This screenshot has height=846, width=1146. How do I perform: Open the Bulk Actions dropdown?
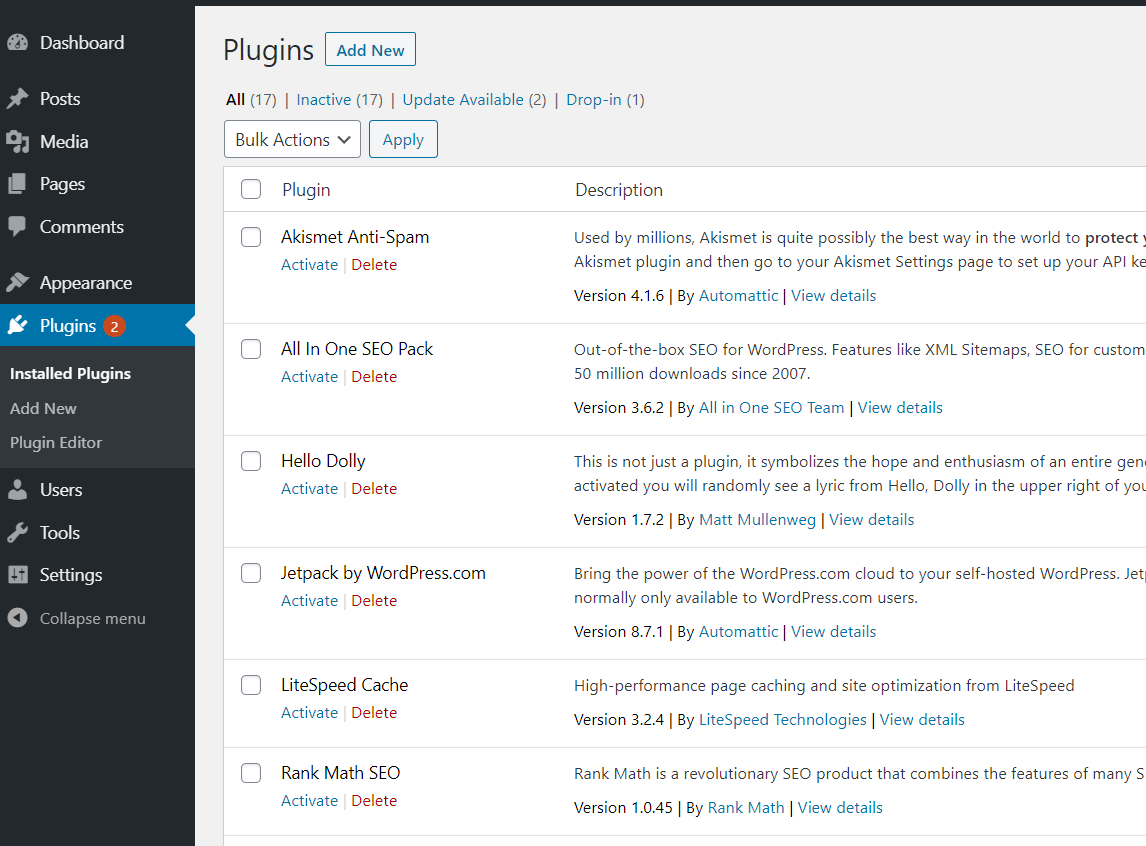click(292, 139)
